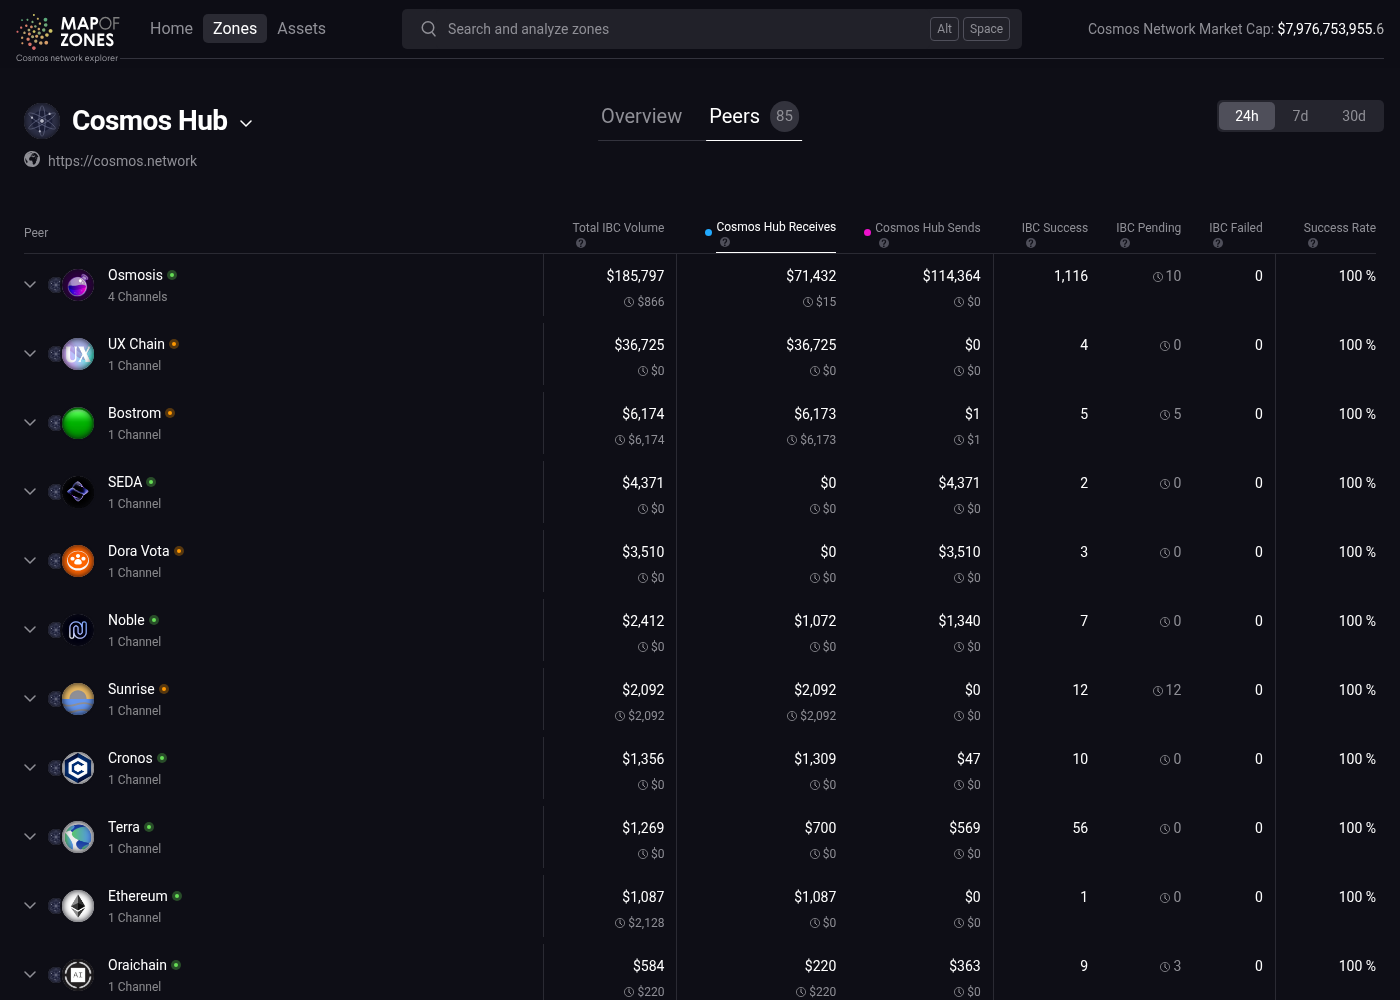The height and width of the screenshot is (1000, 1400).
Task: Open the https://cosmos.network link
Action: point(122,161)
